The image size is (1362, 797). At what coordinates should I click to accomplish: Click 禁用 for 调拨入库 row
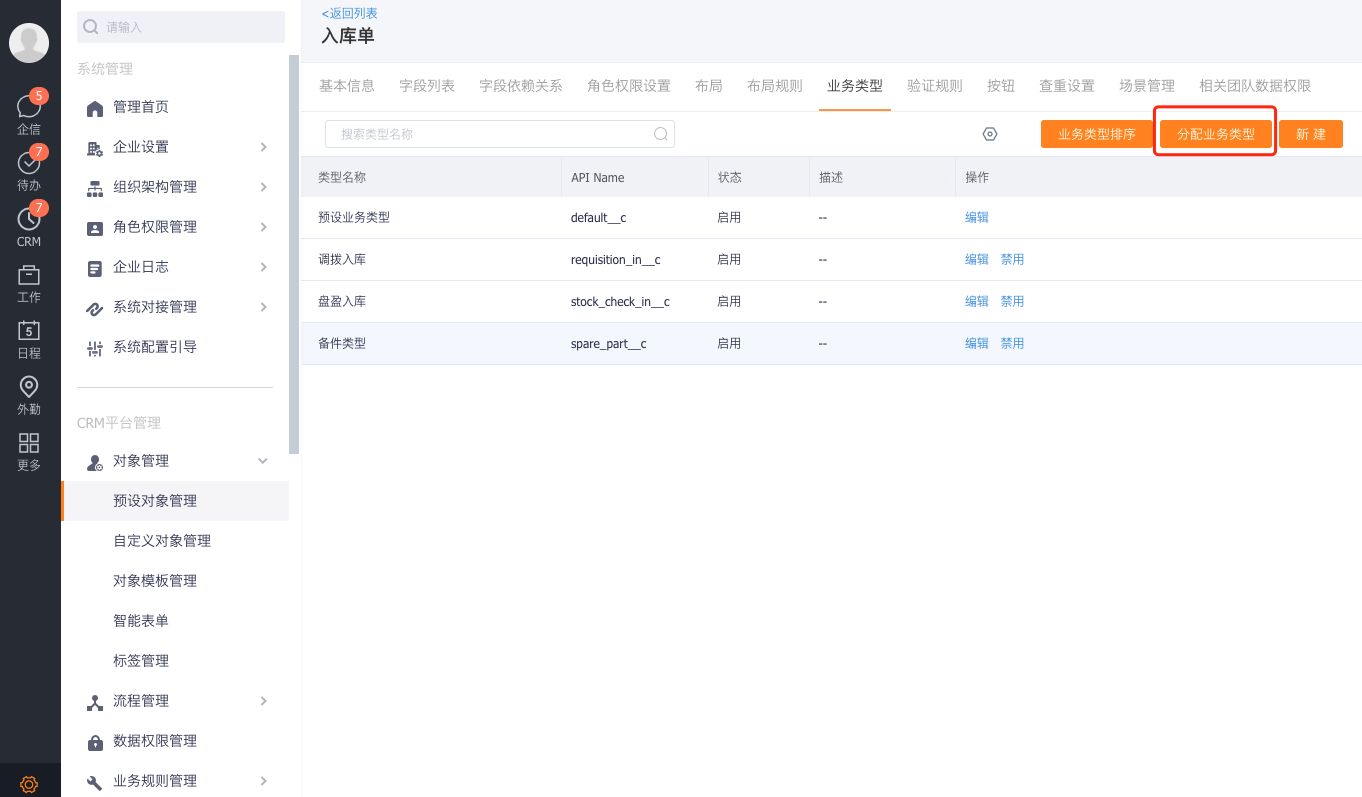pyautogui.click(x=1013, y=259)
